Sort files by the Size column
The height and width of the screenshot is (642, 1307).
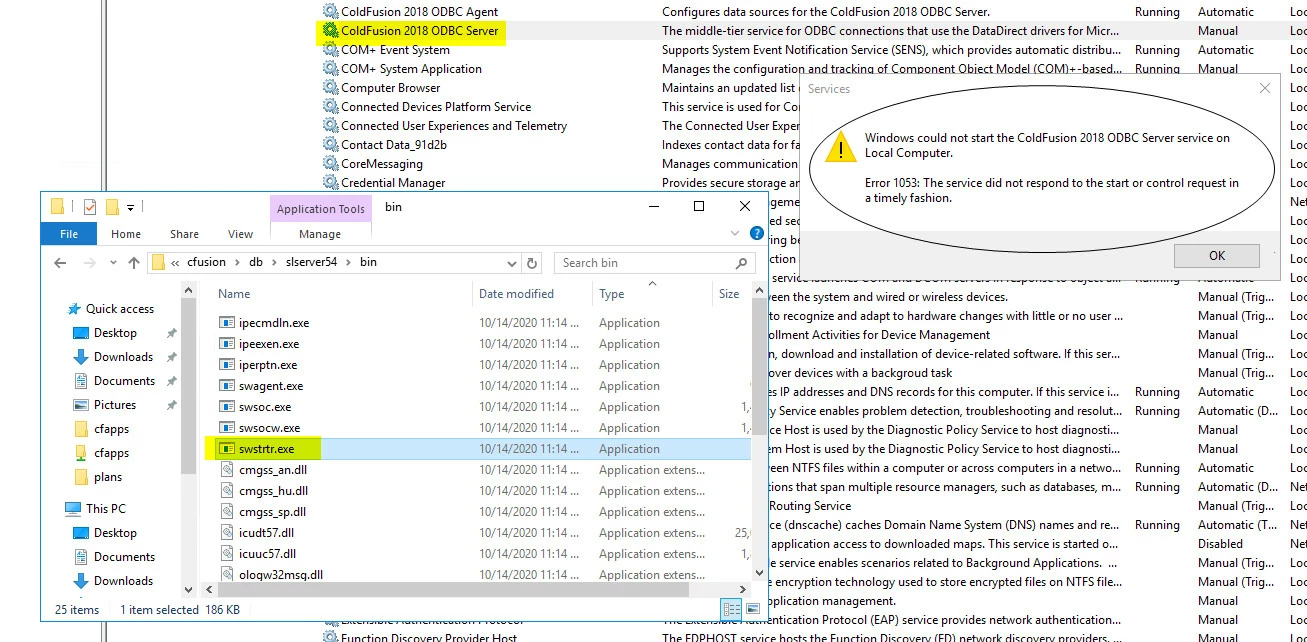click(x=730, y=294)
